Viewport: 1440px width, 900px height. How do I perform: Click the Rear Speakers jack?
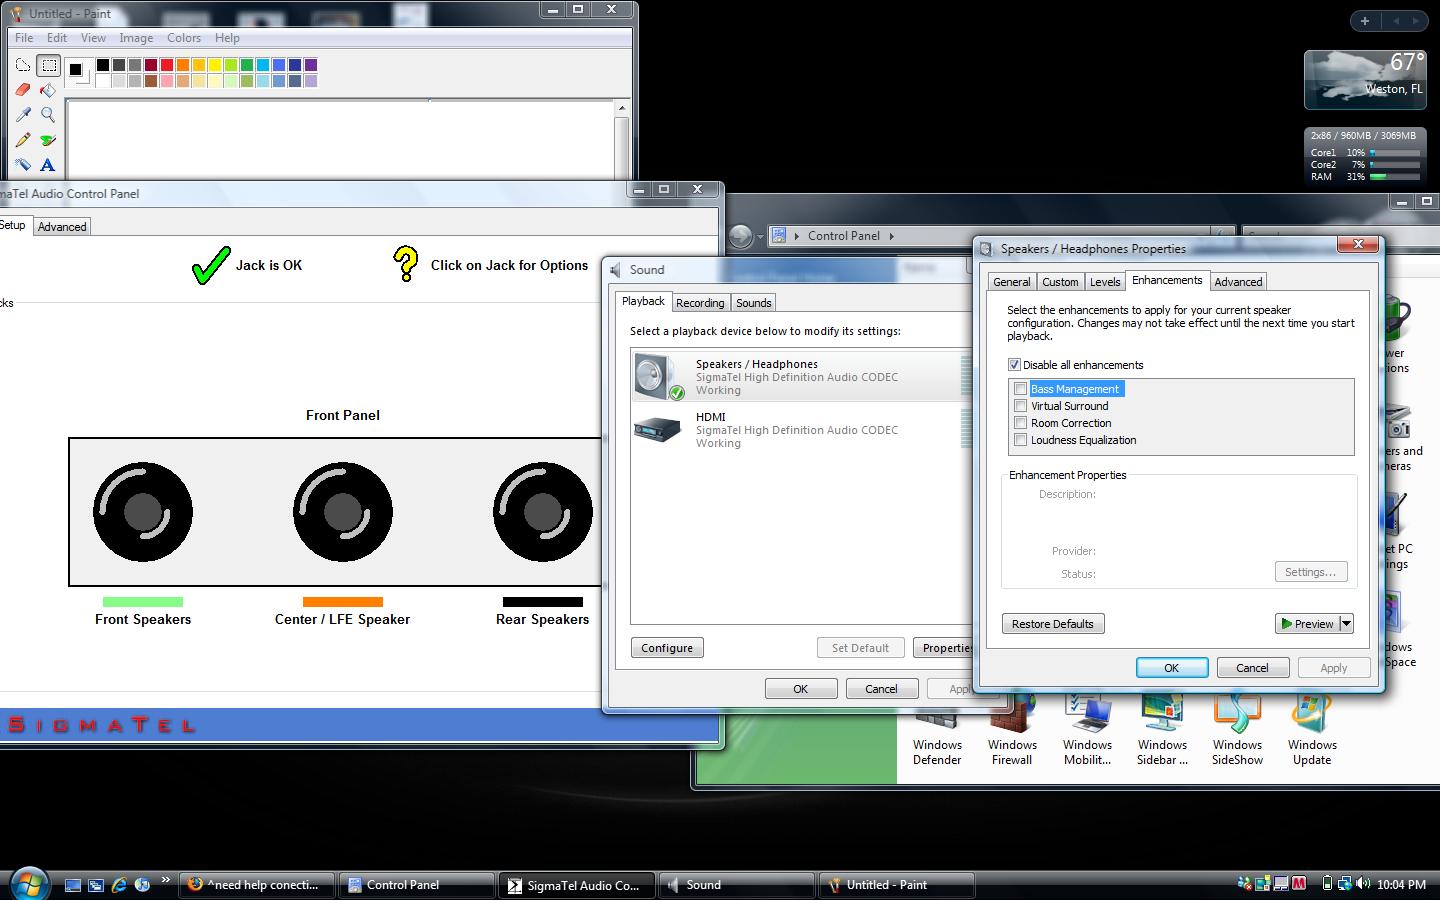pyautogui.click(x=543, y=512)
